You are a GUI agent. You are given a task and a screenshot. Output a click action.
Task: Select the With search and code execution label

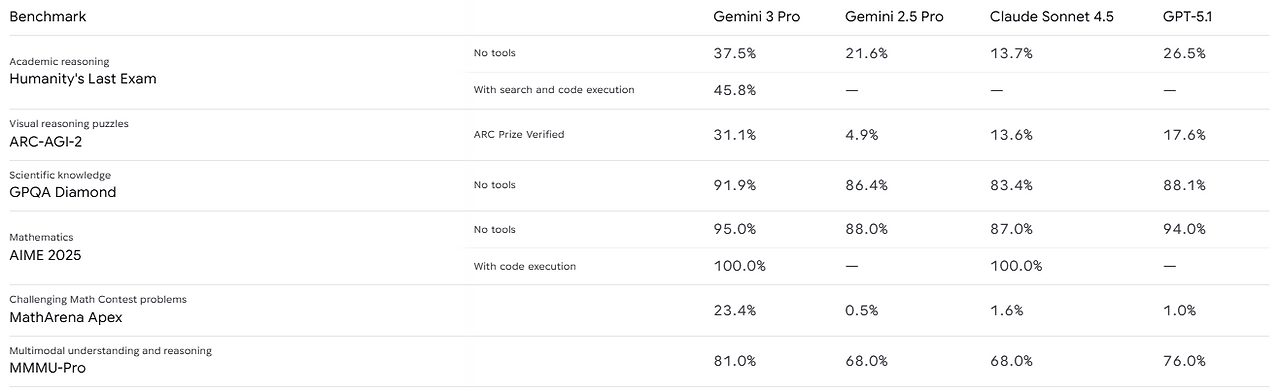tap(554, 90)
